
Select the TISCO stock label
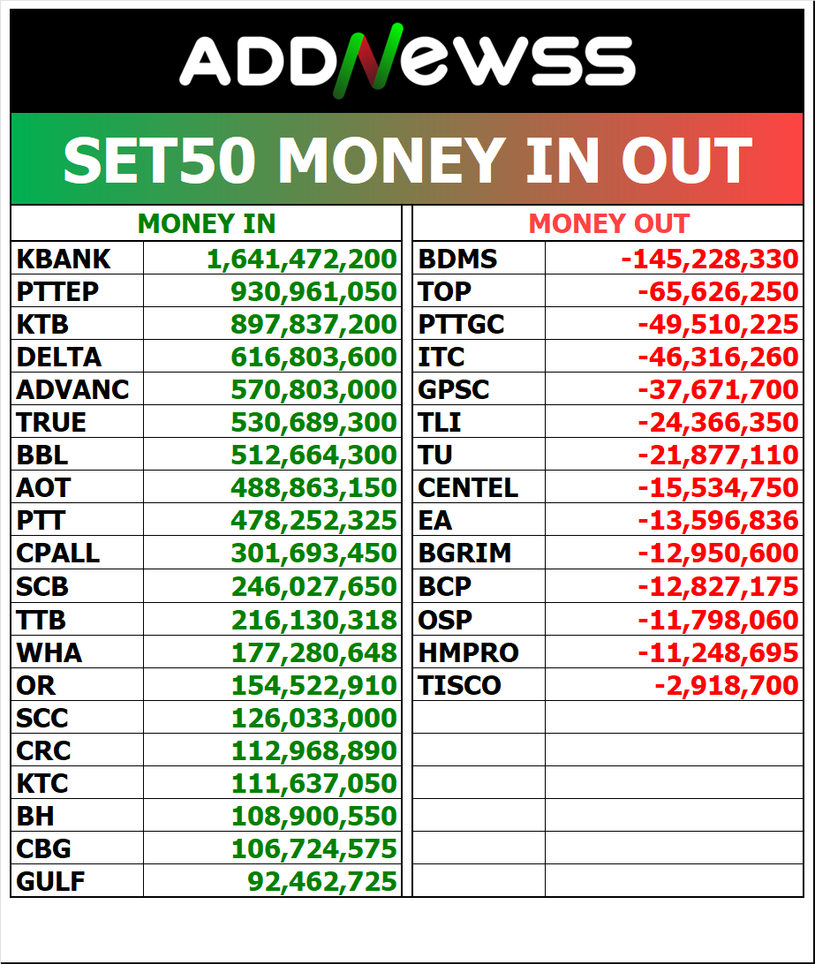coord(459,686)
